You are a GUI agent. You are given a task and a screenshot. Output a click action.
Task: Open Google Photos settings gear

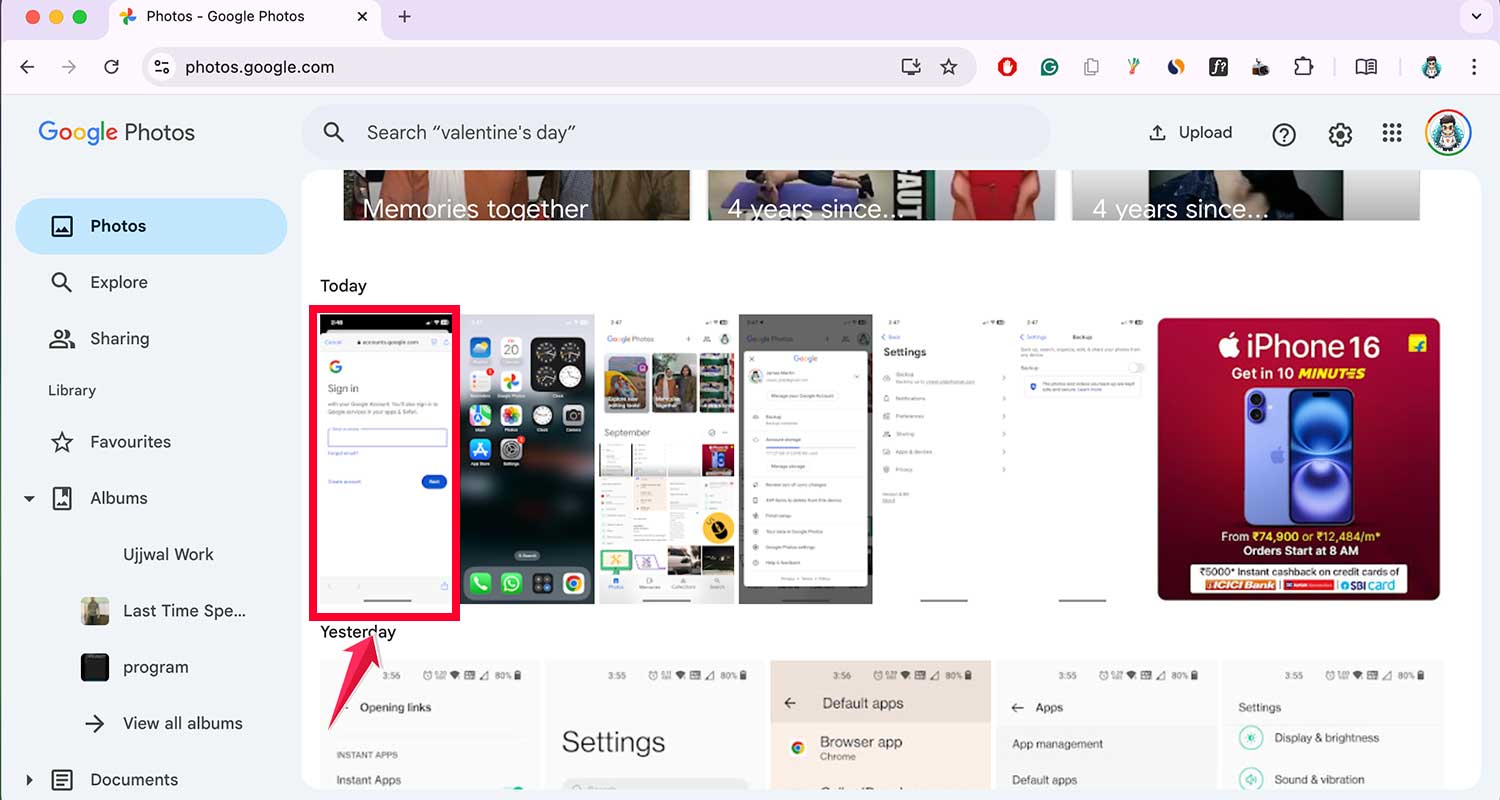1340,133
